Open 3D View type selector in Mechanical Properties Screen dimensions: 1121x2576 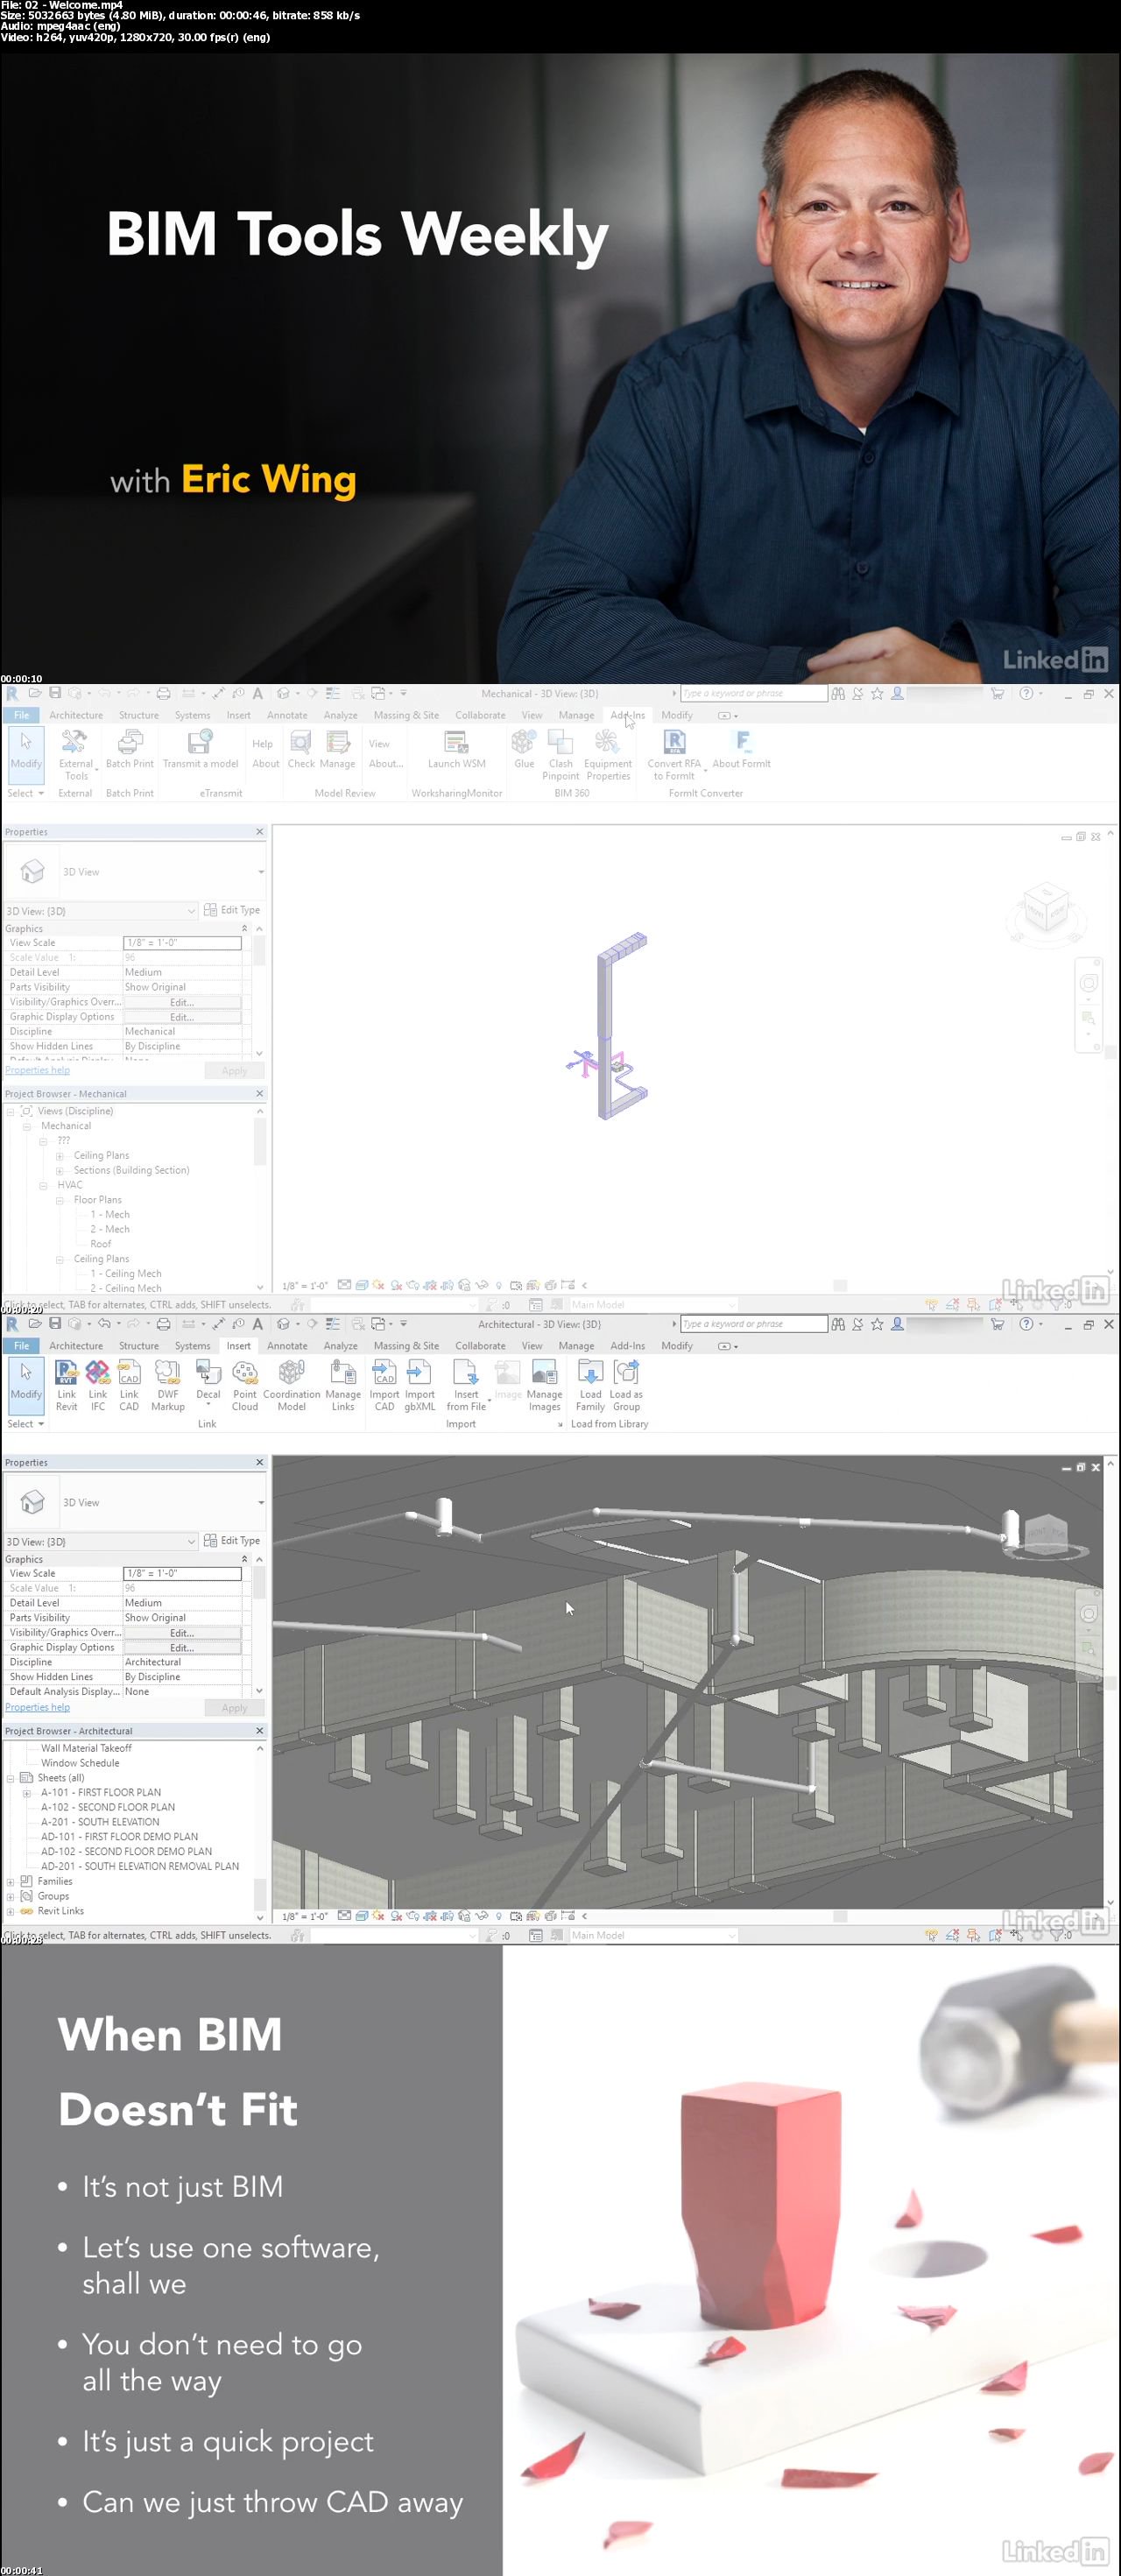[x=135, y=872]
